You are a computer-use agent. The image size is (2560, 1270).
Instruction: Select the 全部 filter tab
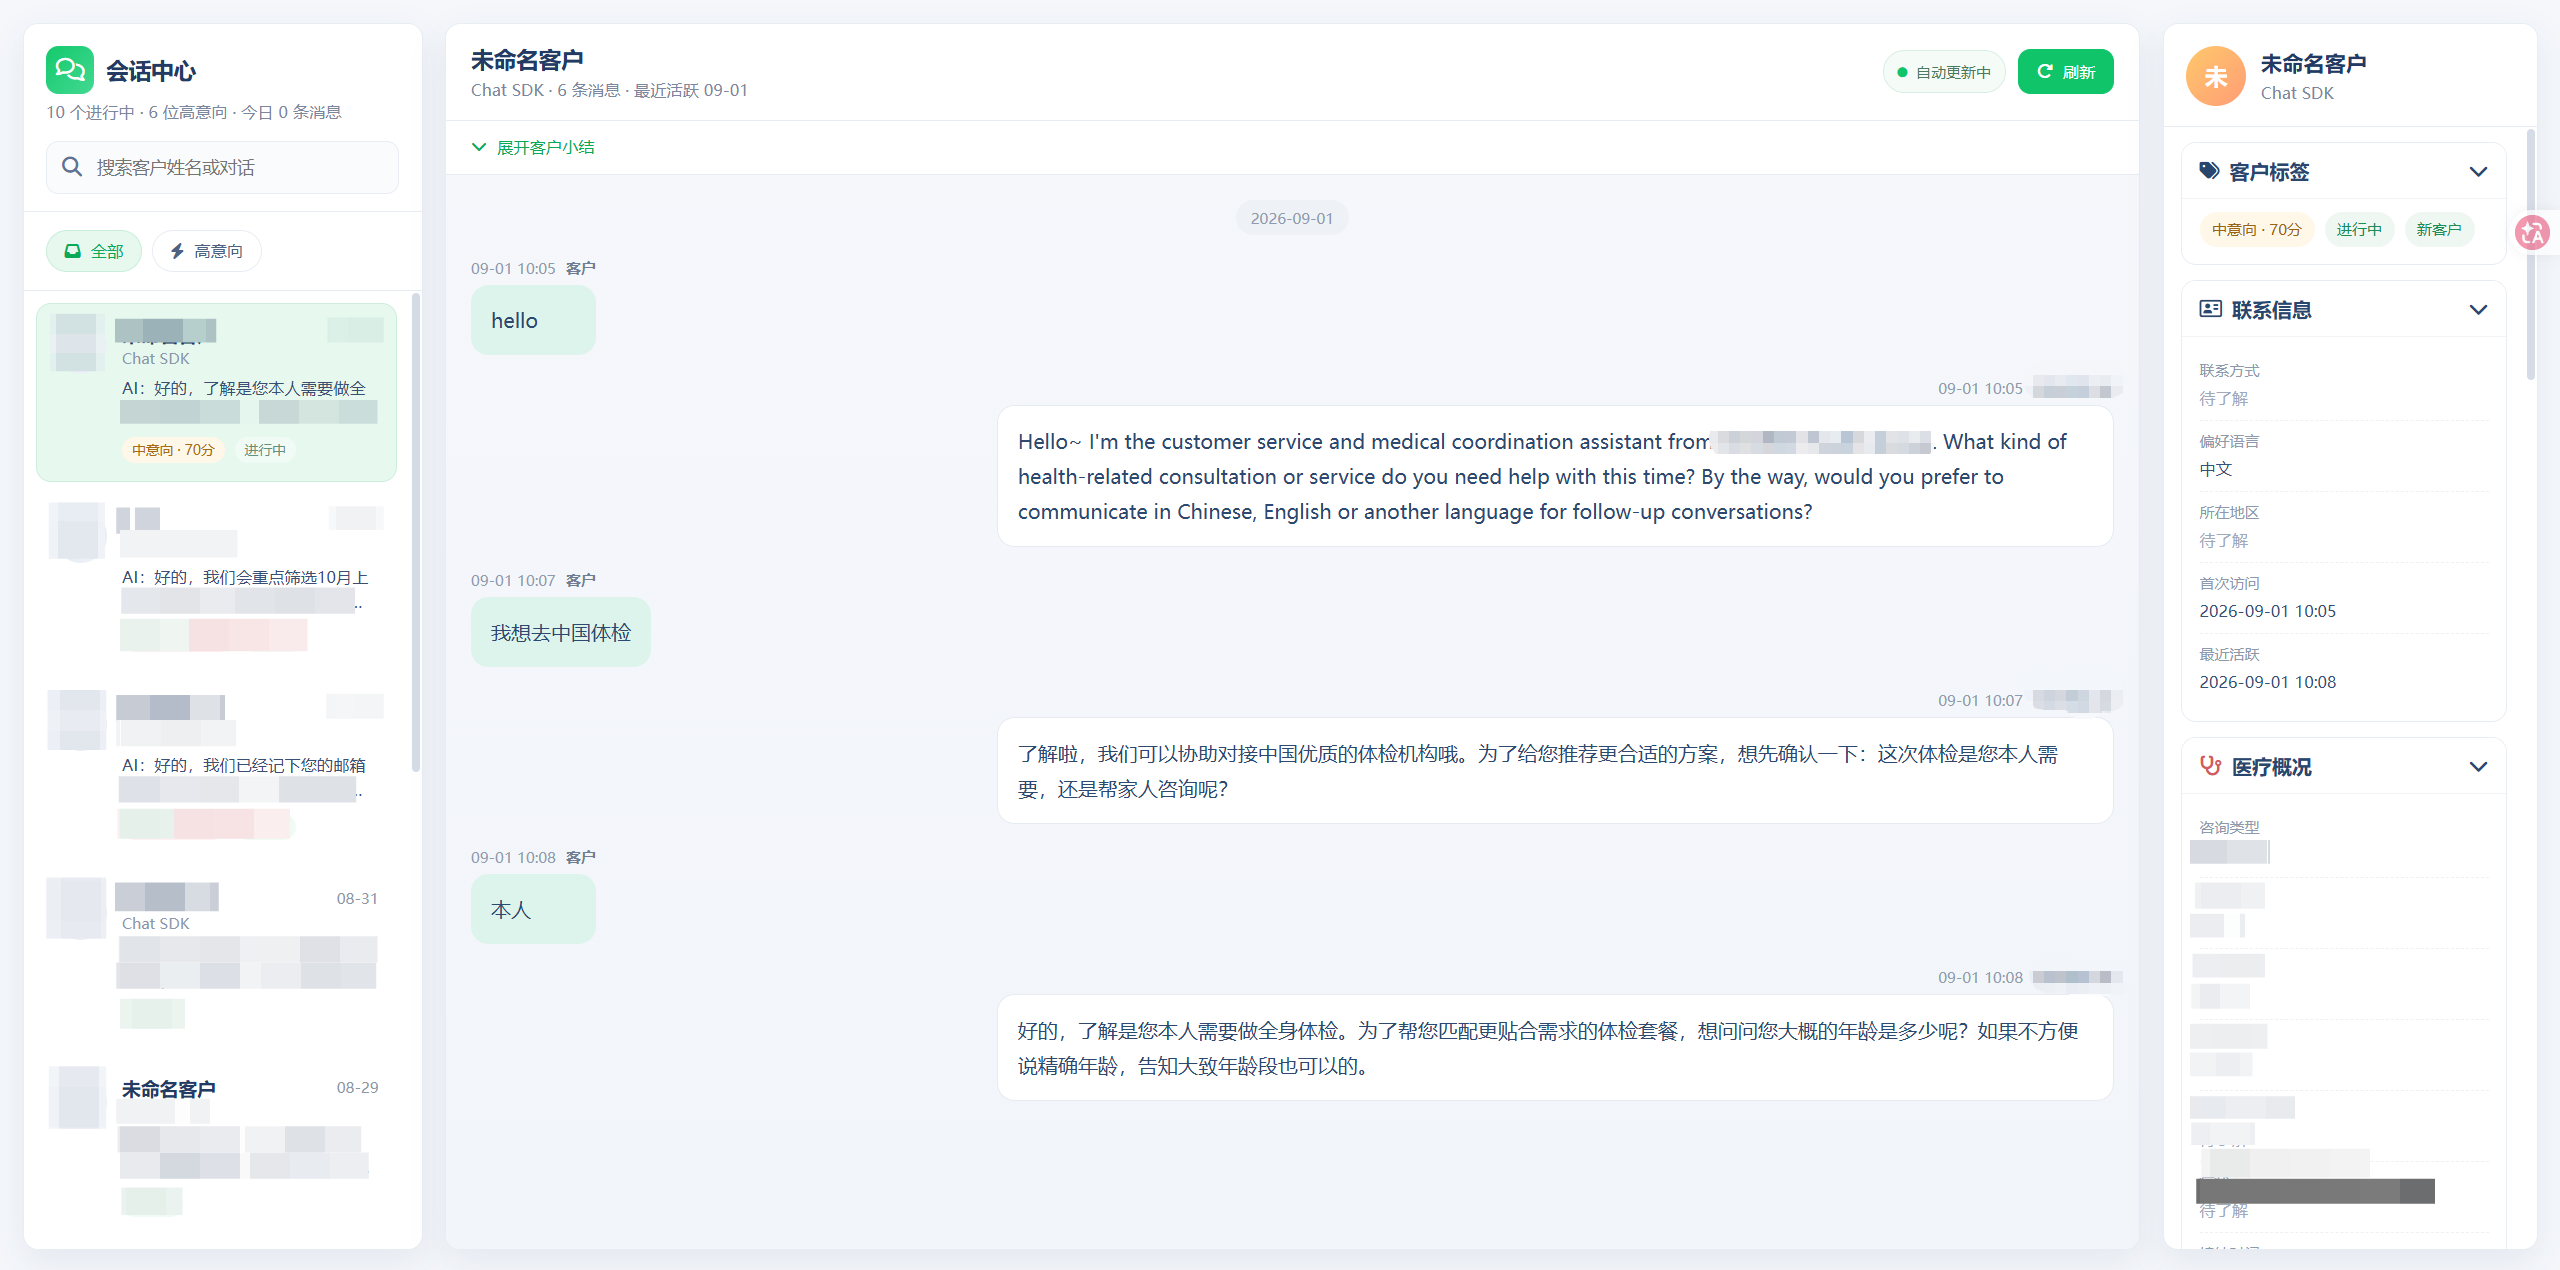(x=94, y=251)
